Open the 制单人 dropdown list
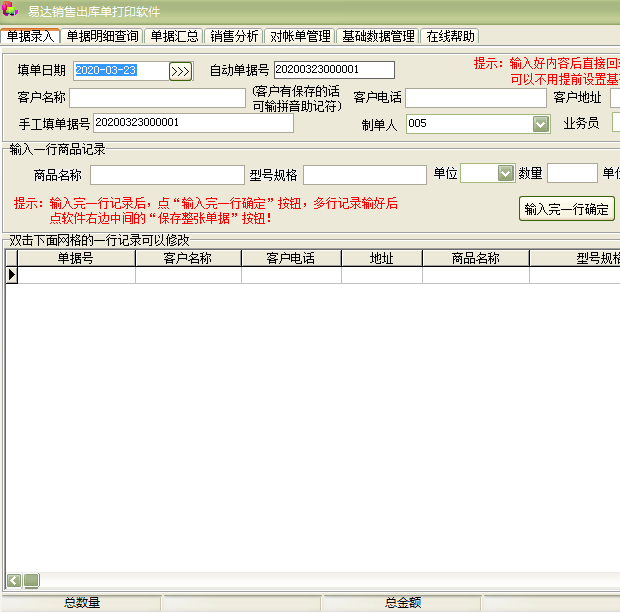Screen dimensions: 620x613 tap(540, 124)
